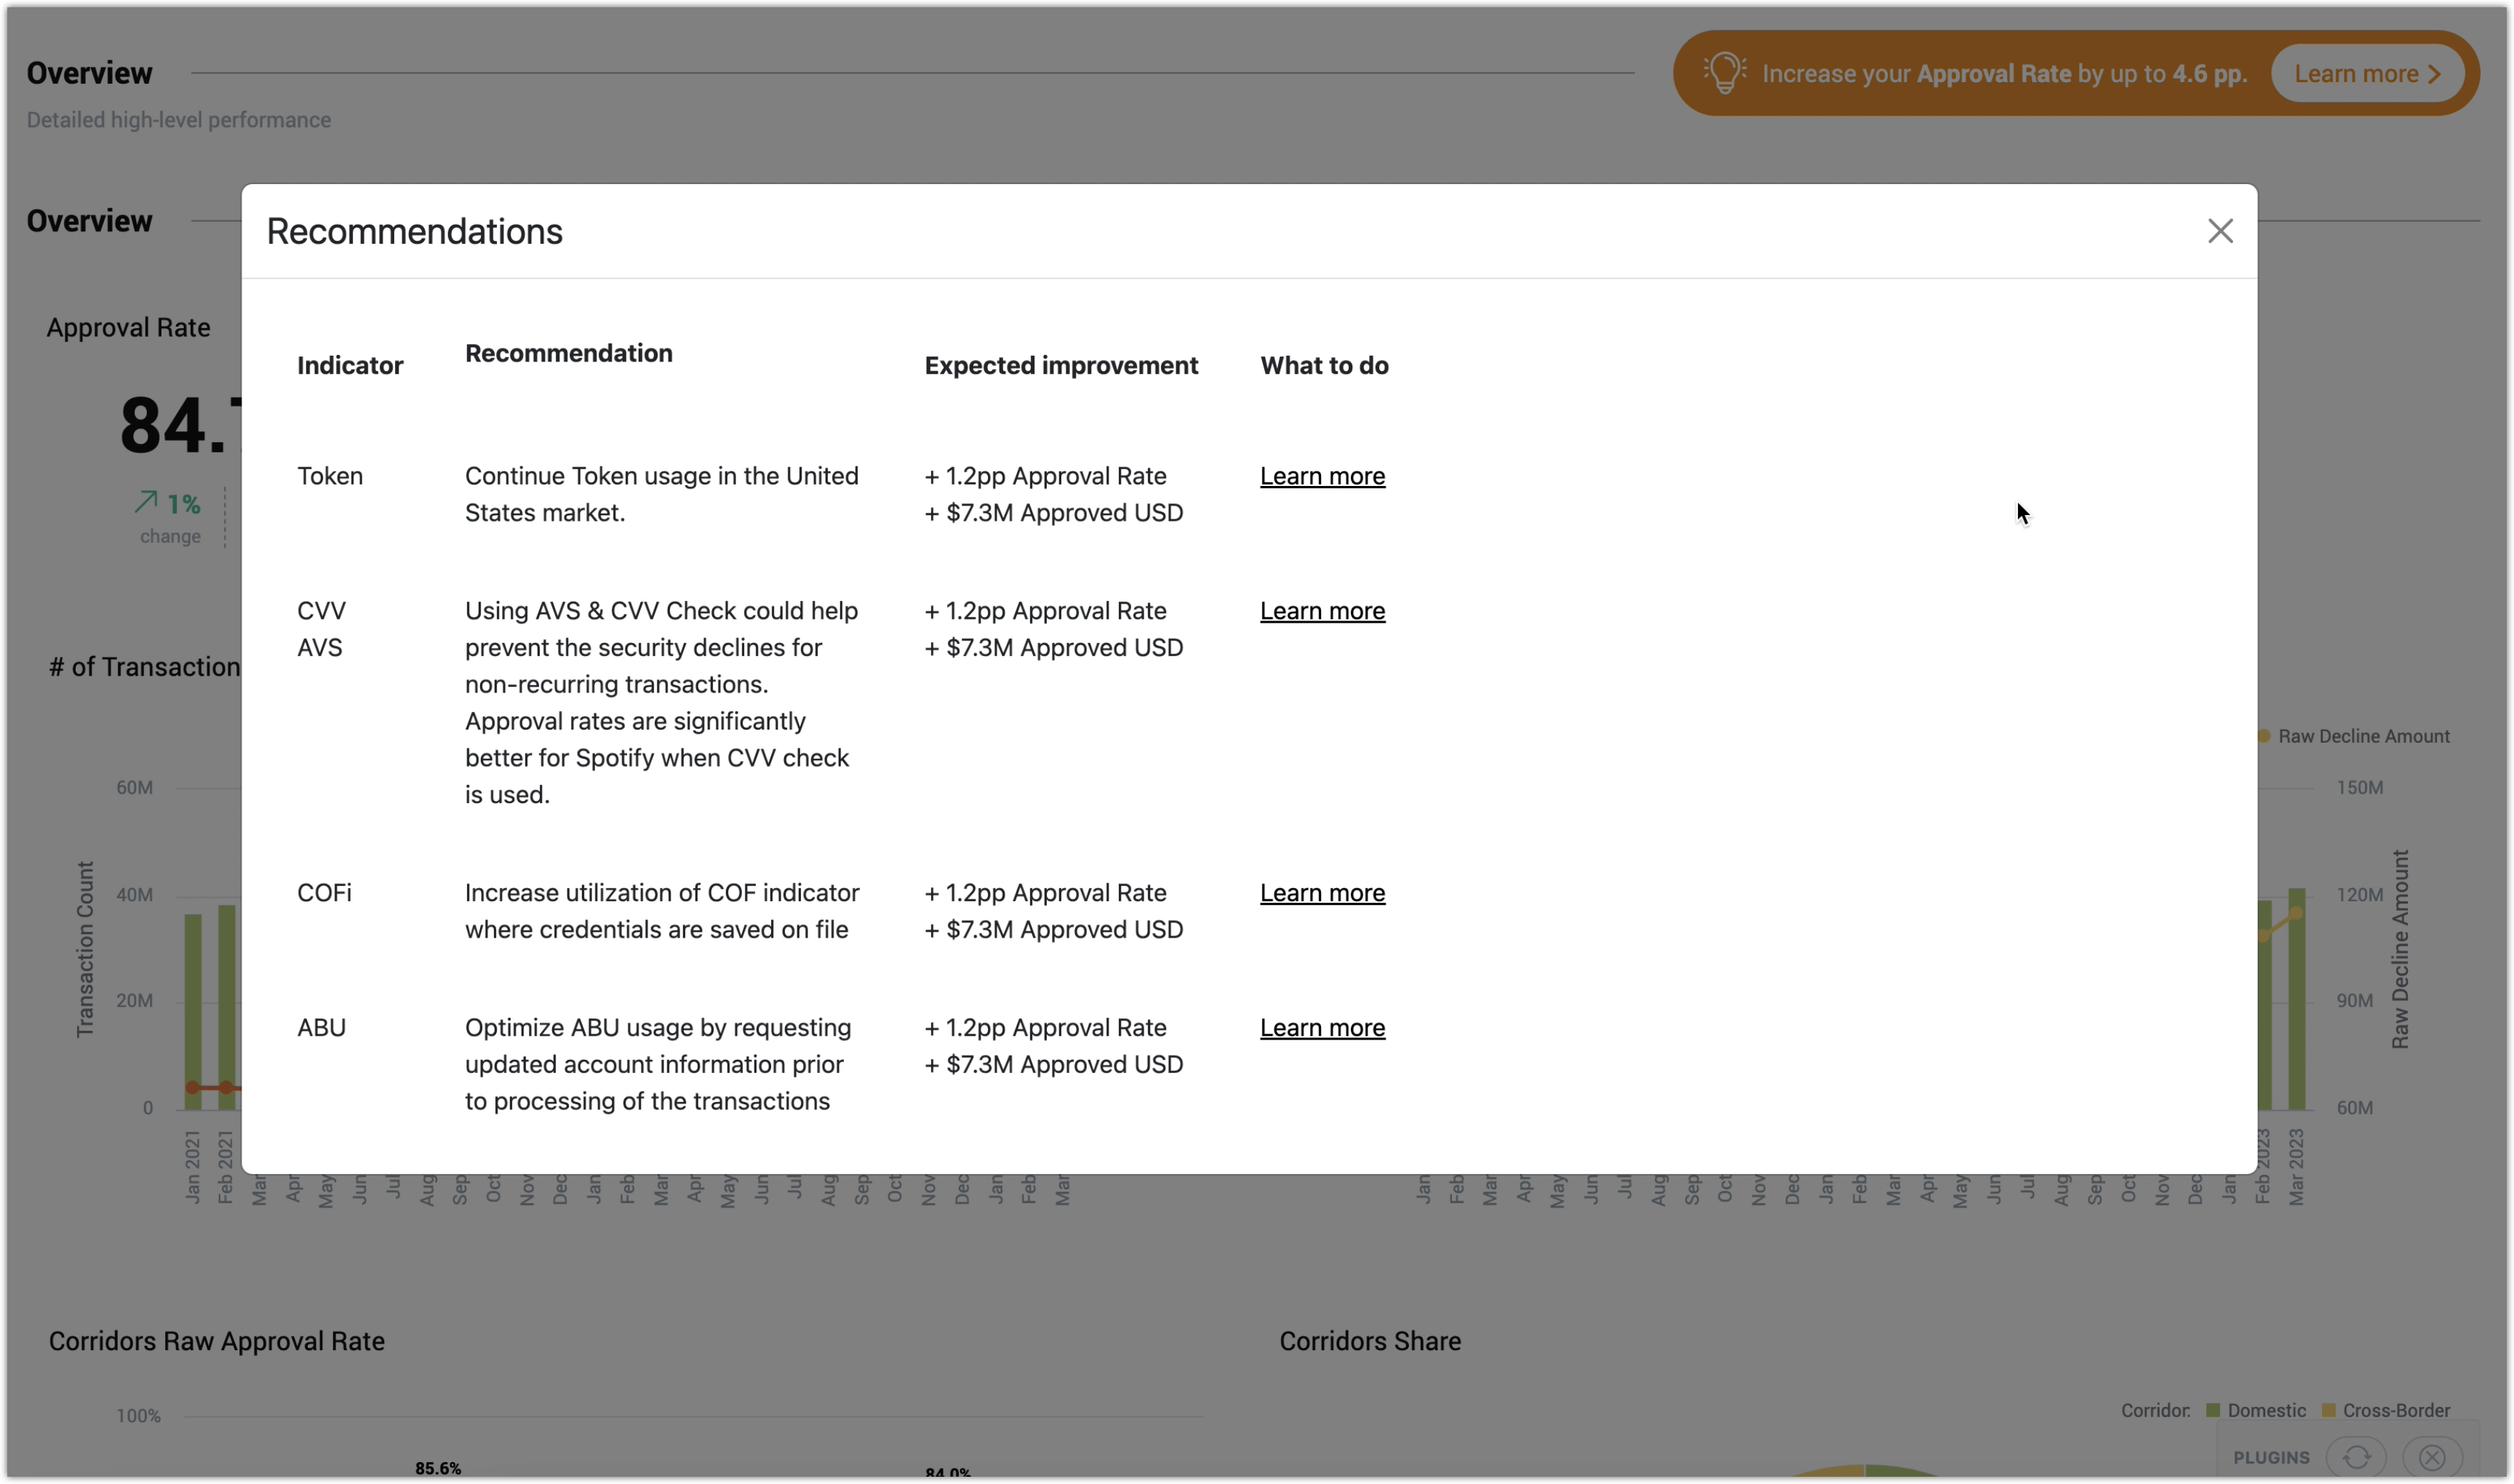
Task: Click the PLUGINS label at bottom right
Action: coord(2272,1457)
